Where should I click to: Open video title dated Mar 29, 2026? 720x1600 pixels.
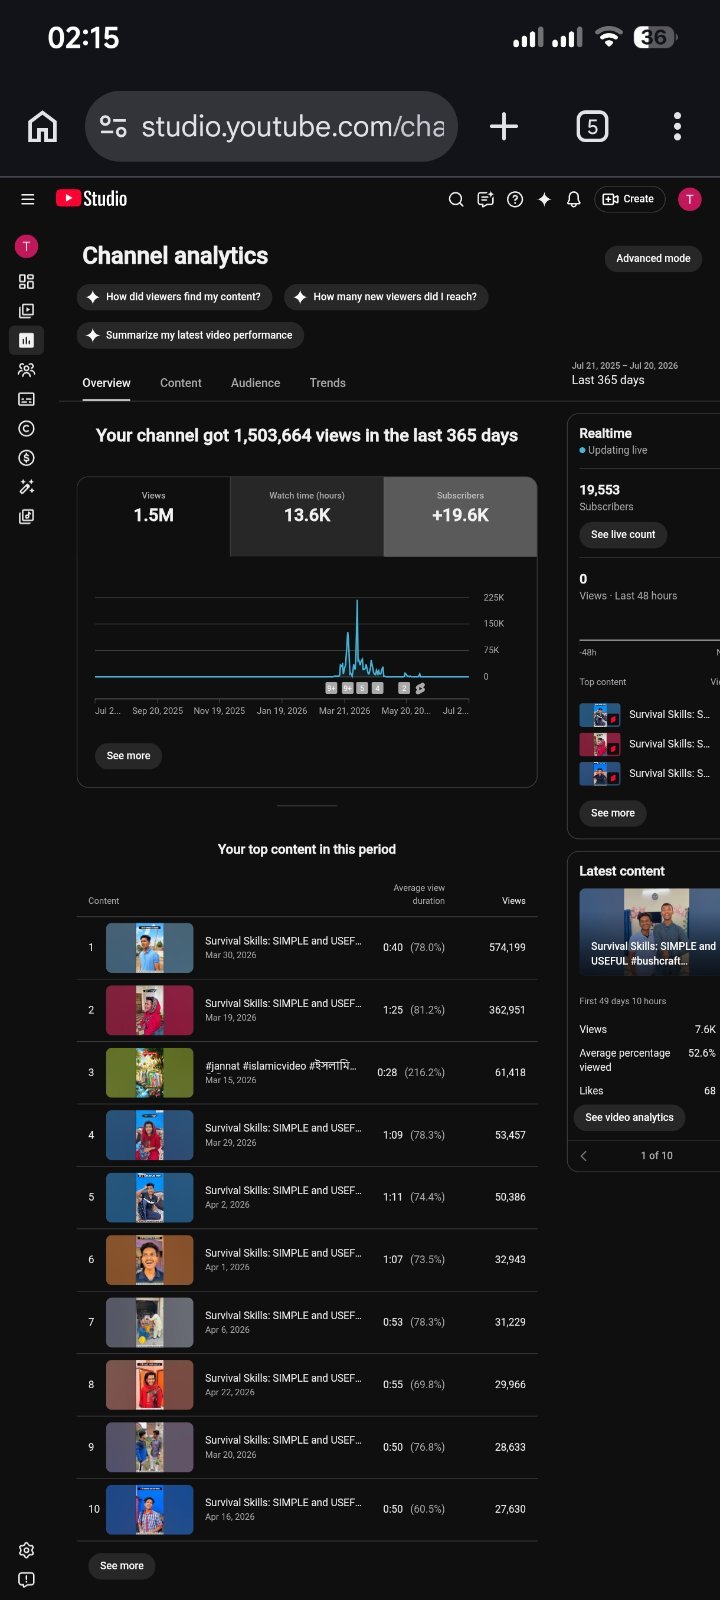coord(283,1128)
